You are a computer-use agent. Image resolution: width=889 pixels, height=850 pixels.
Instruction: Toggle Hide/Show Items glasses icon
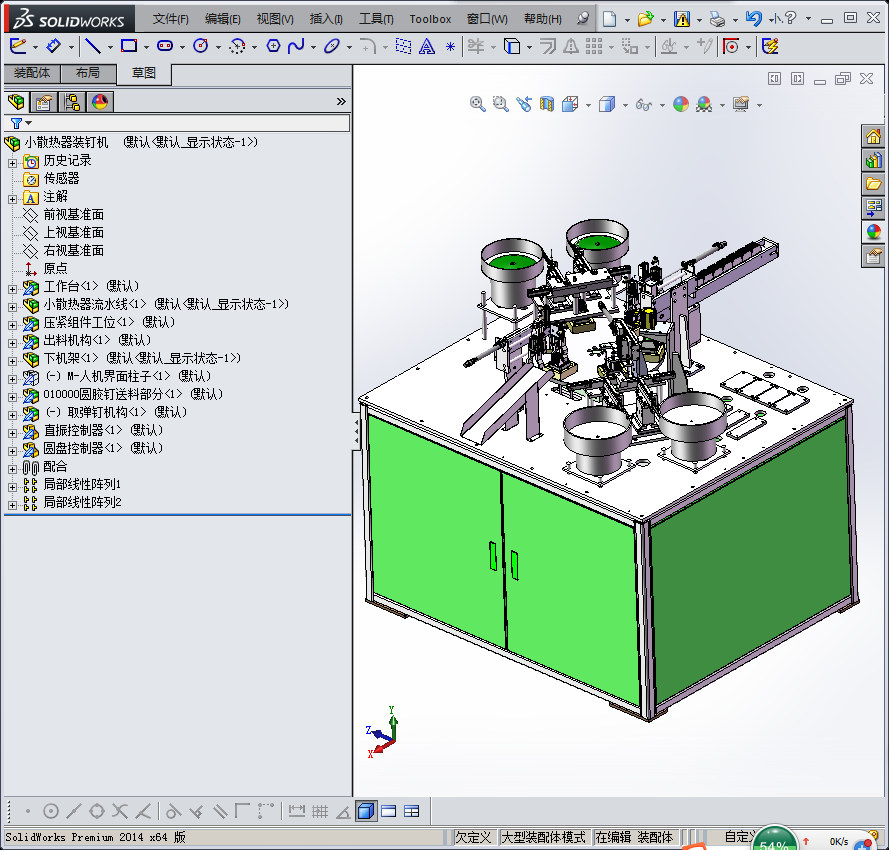click(x=644, y=104)
